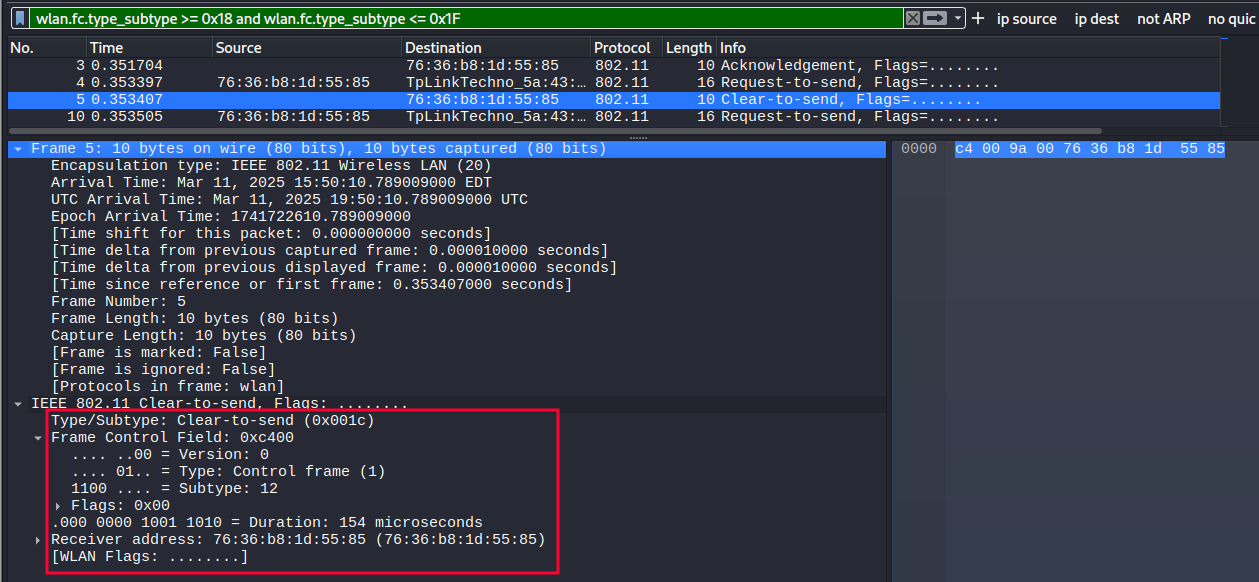Collapse the Frame Control Field node
The width and height of the screenshot is (1259, 582).
click(39, 438)
